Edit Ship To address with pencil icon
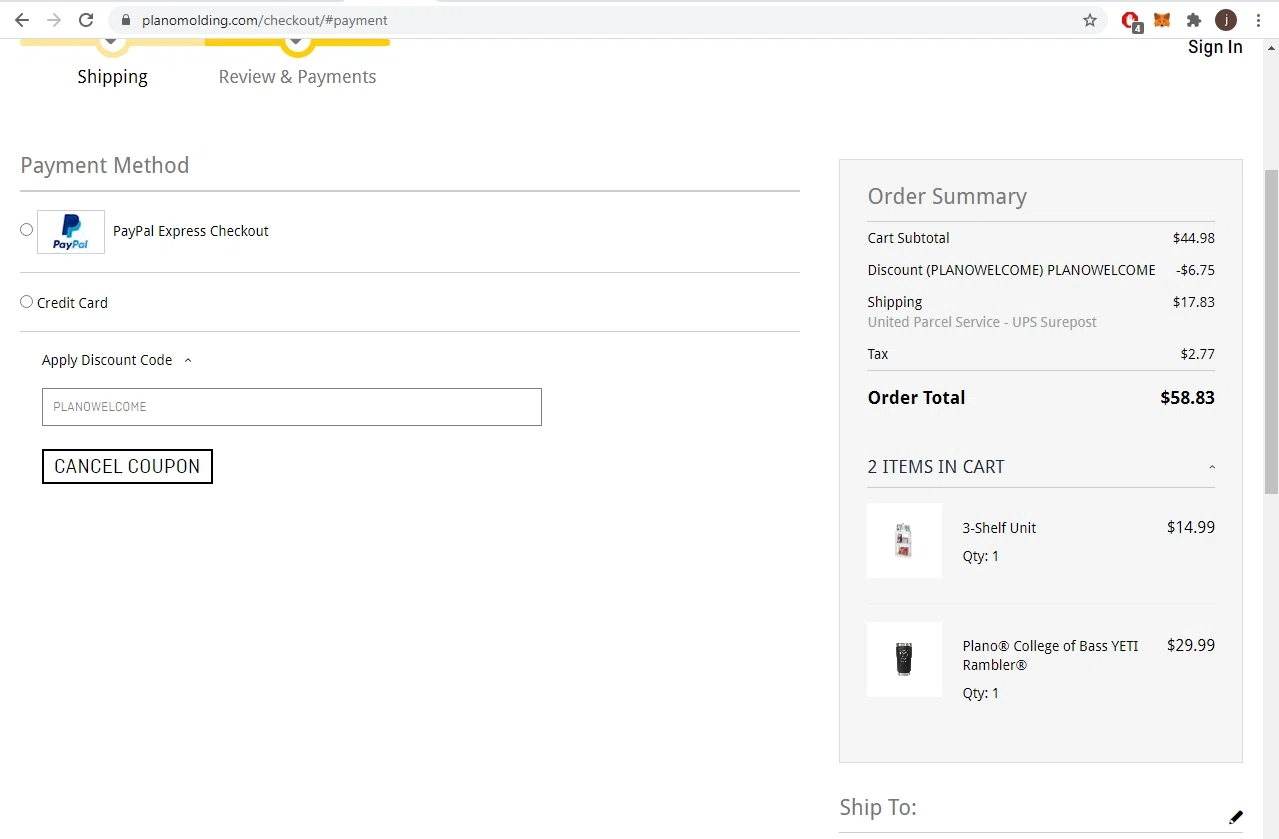Image resolution: width=1279 pixels, height=839 pixels. (x=1236, y=817)
